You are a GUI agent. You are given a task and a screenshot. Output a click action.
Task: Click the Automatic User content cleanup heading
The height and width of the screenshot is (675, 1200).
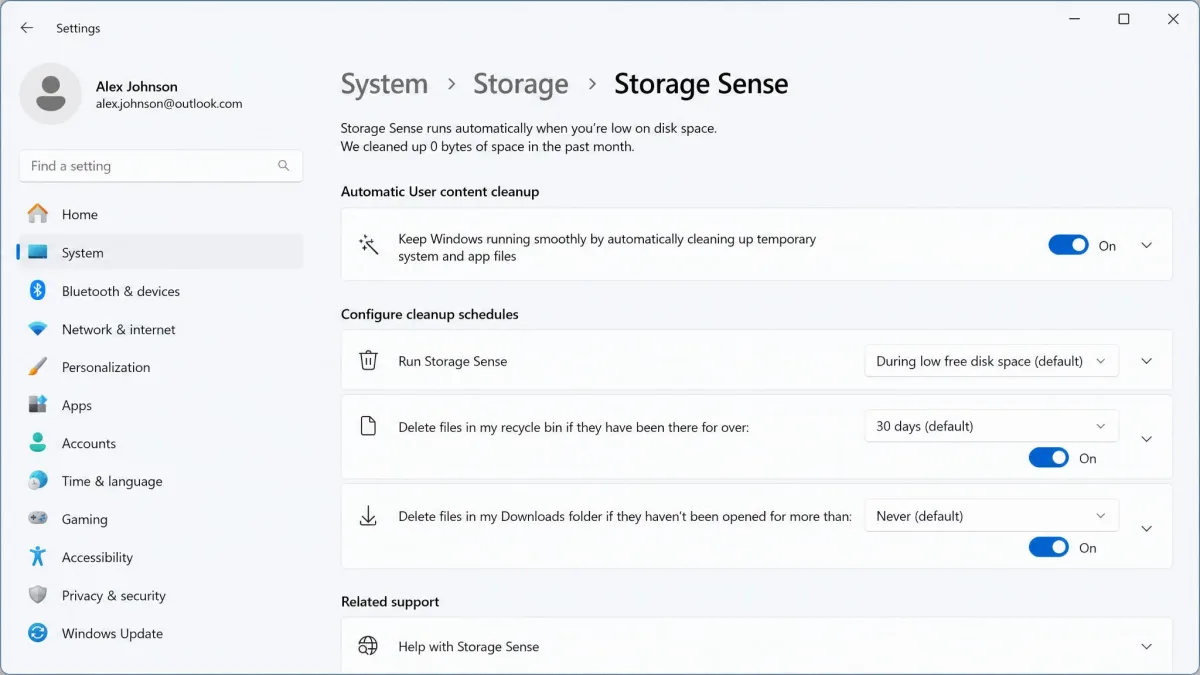(440, 191)
